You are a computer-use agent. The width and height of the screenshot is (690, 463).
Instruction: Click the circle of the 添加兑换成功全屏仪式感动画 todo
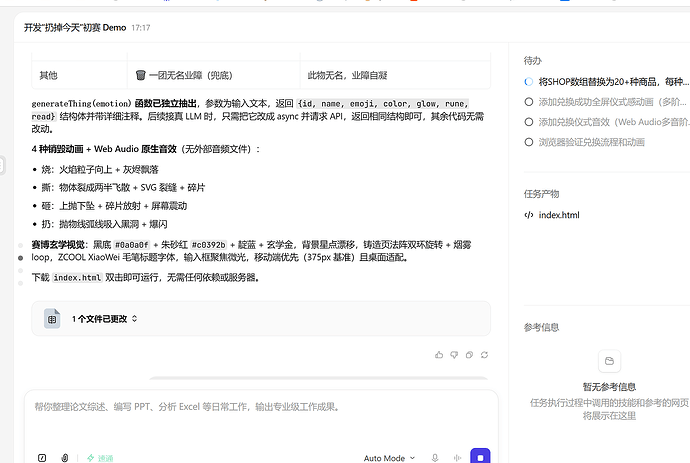pyautogui.click(x=529, y=102)
